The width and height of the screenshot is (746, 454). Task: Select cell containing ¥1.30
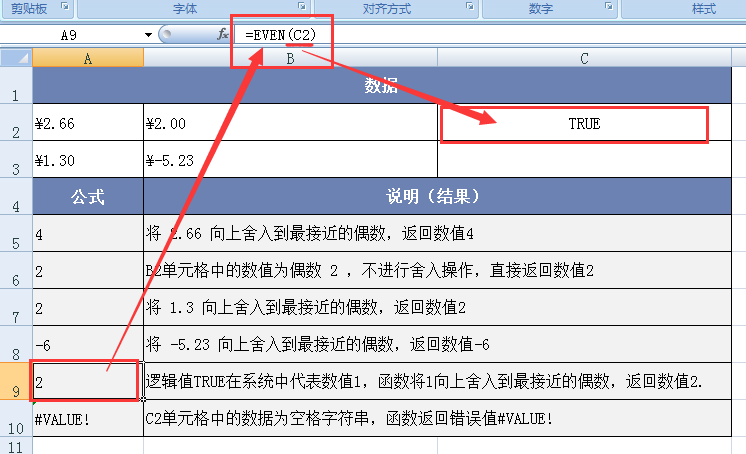[x=88, y=160]
